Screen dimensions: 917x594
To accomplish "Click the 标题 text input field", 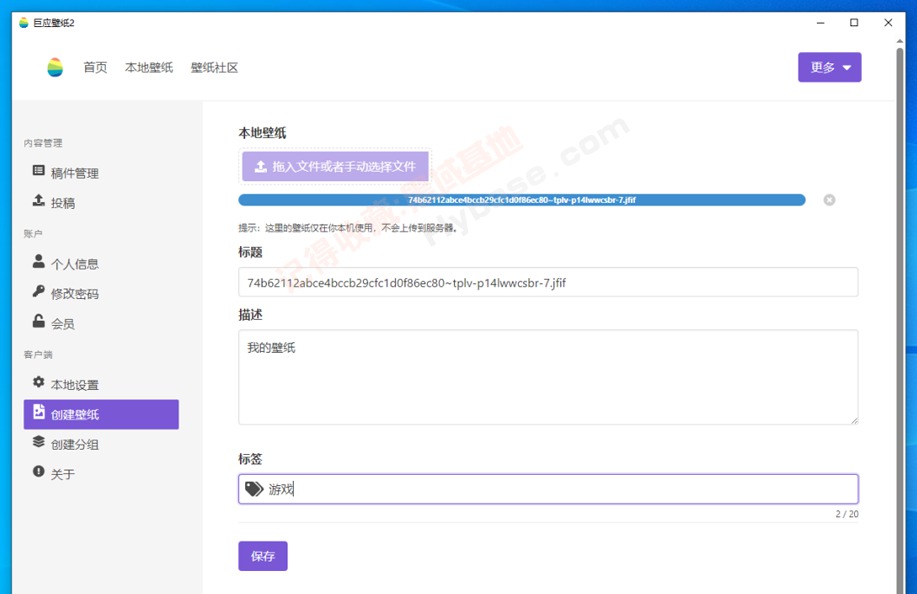I will click(548, 282).
